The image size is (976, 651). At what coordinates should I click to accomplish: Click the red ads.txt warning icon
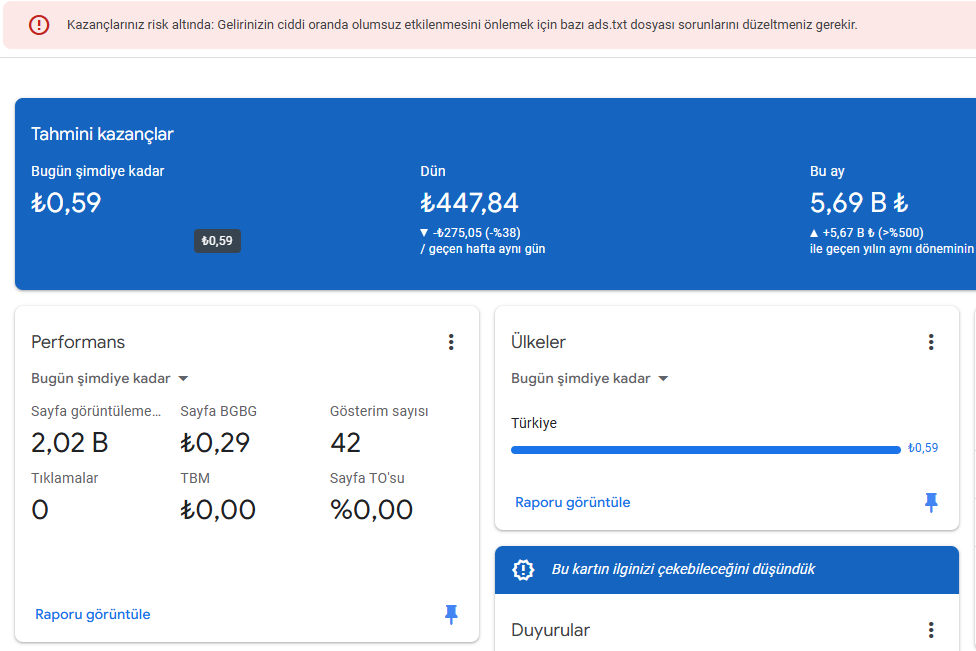pos(39,25)
